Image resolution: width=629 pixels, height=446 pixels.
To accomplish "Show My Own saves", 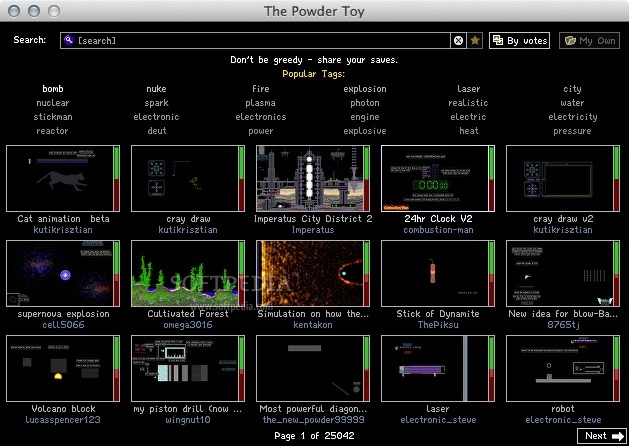I will (590, 41).
